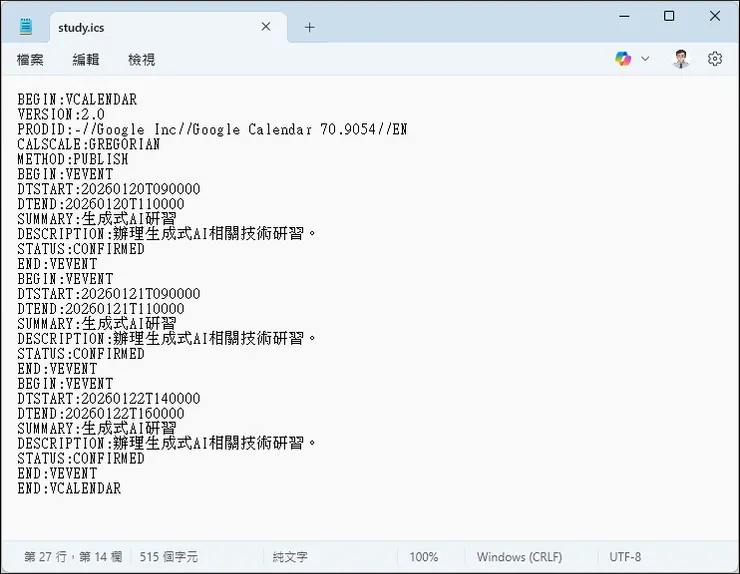
Task: Minimize the Notepad window
Action: pyautogui.click(x=624, y=17)
